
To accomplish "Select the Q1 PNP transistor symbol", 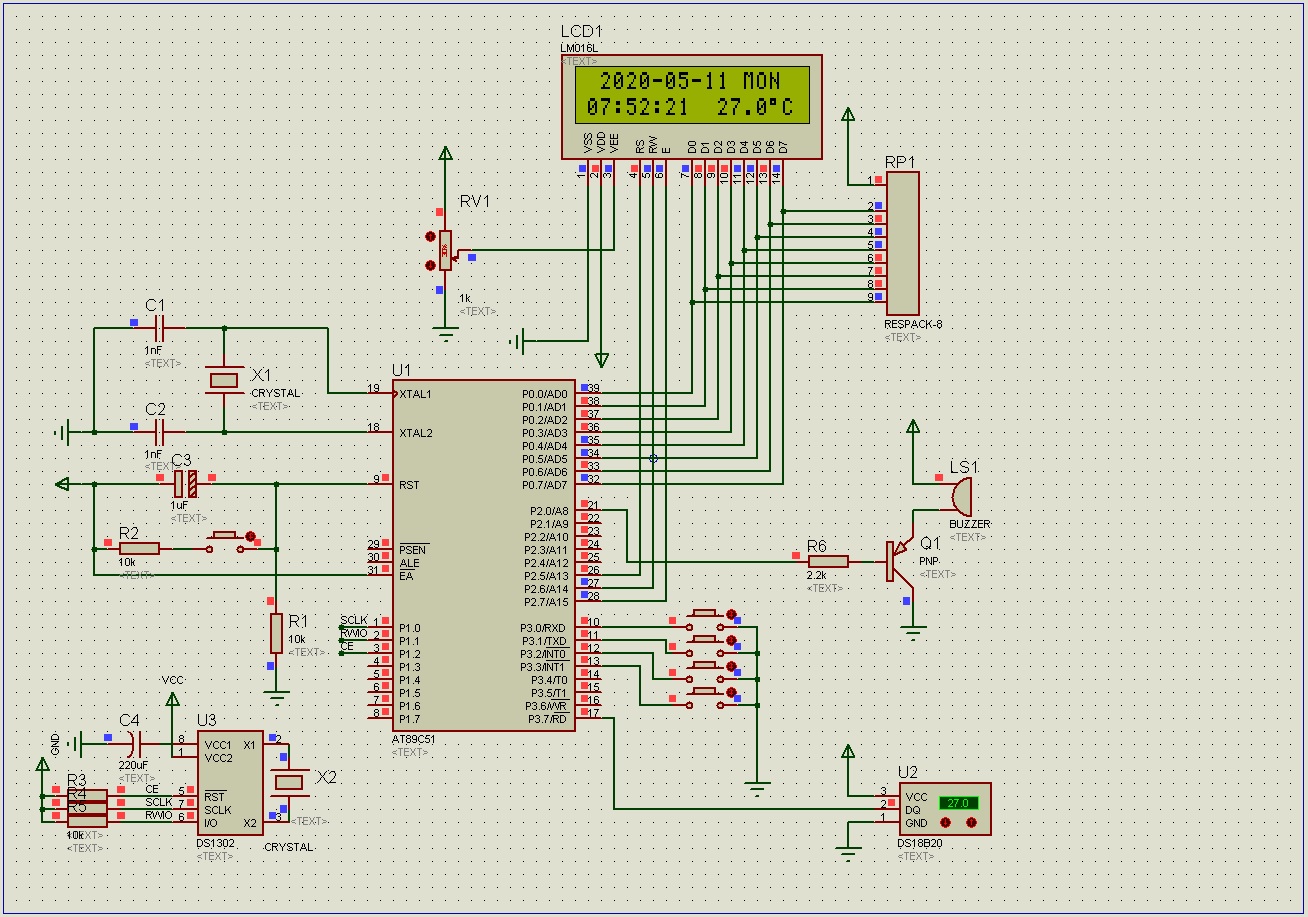I will pos(897,561).
